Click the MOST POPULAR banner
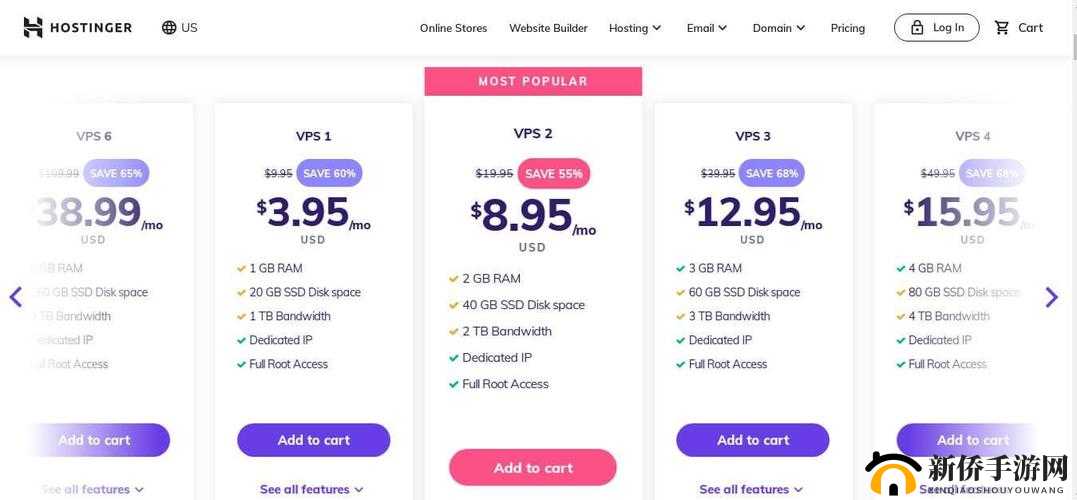This screenshot has height=500, width=1077. tap(533, 81)
